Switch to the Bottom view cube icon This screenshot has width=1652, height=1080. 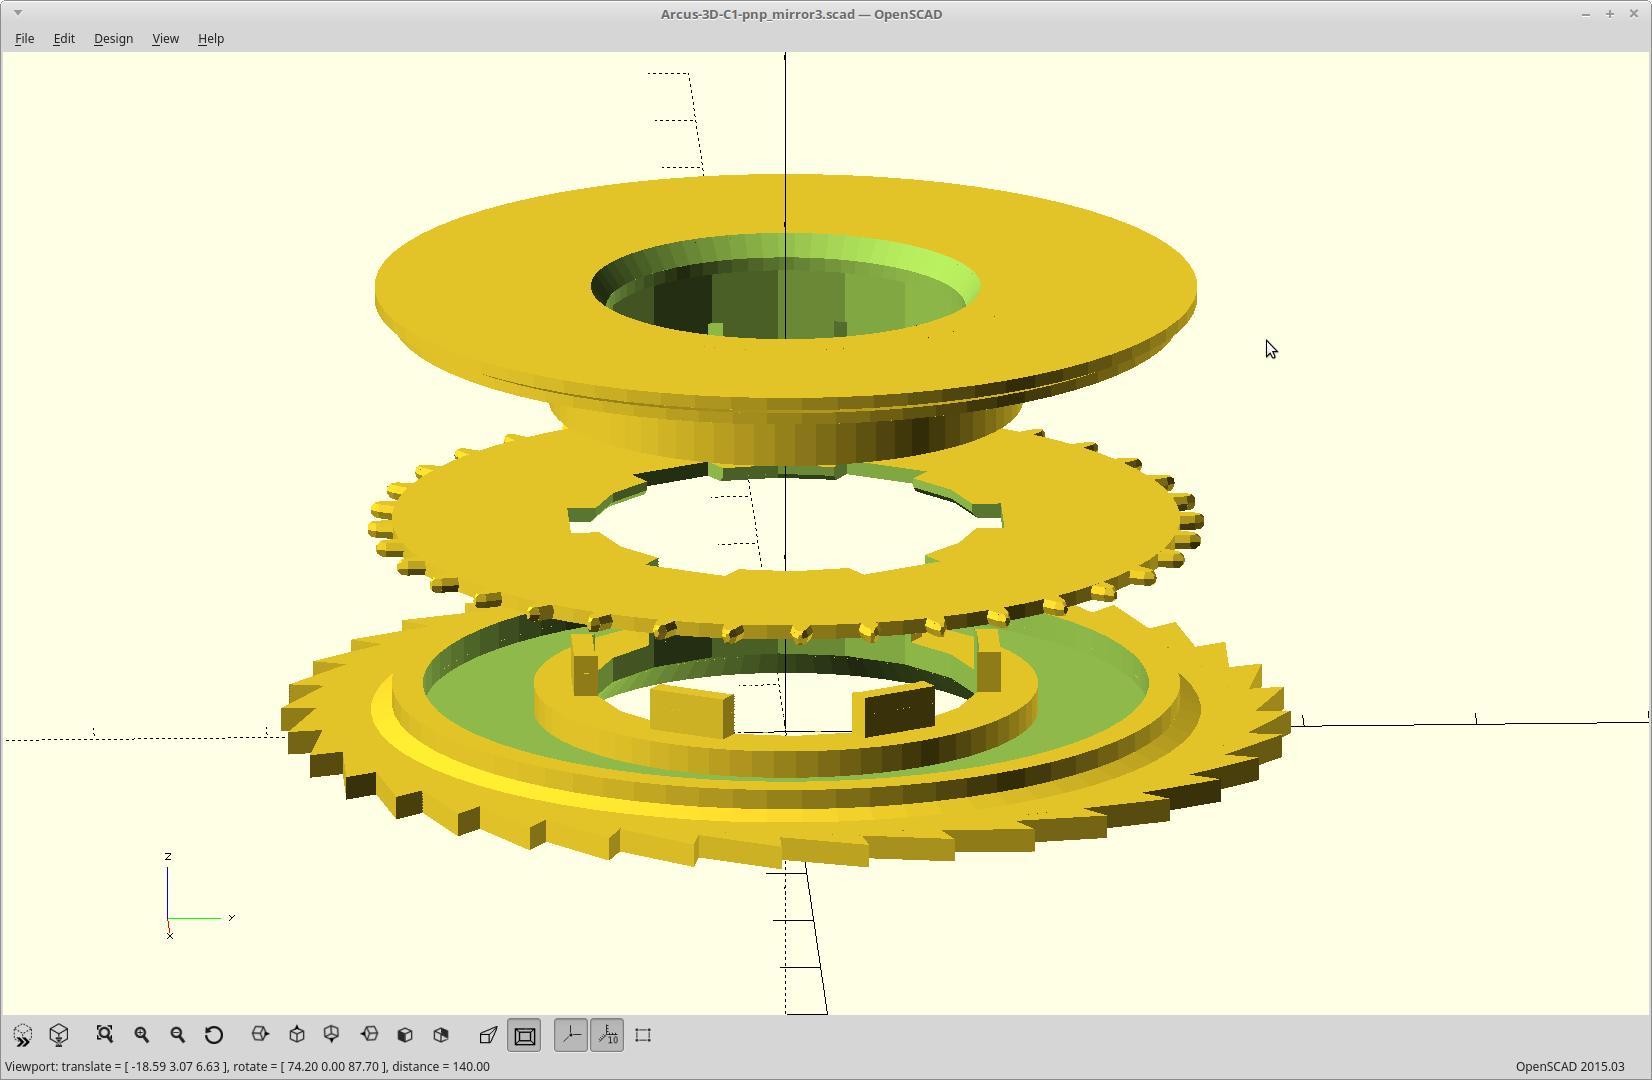coord(332,1035)
